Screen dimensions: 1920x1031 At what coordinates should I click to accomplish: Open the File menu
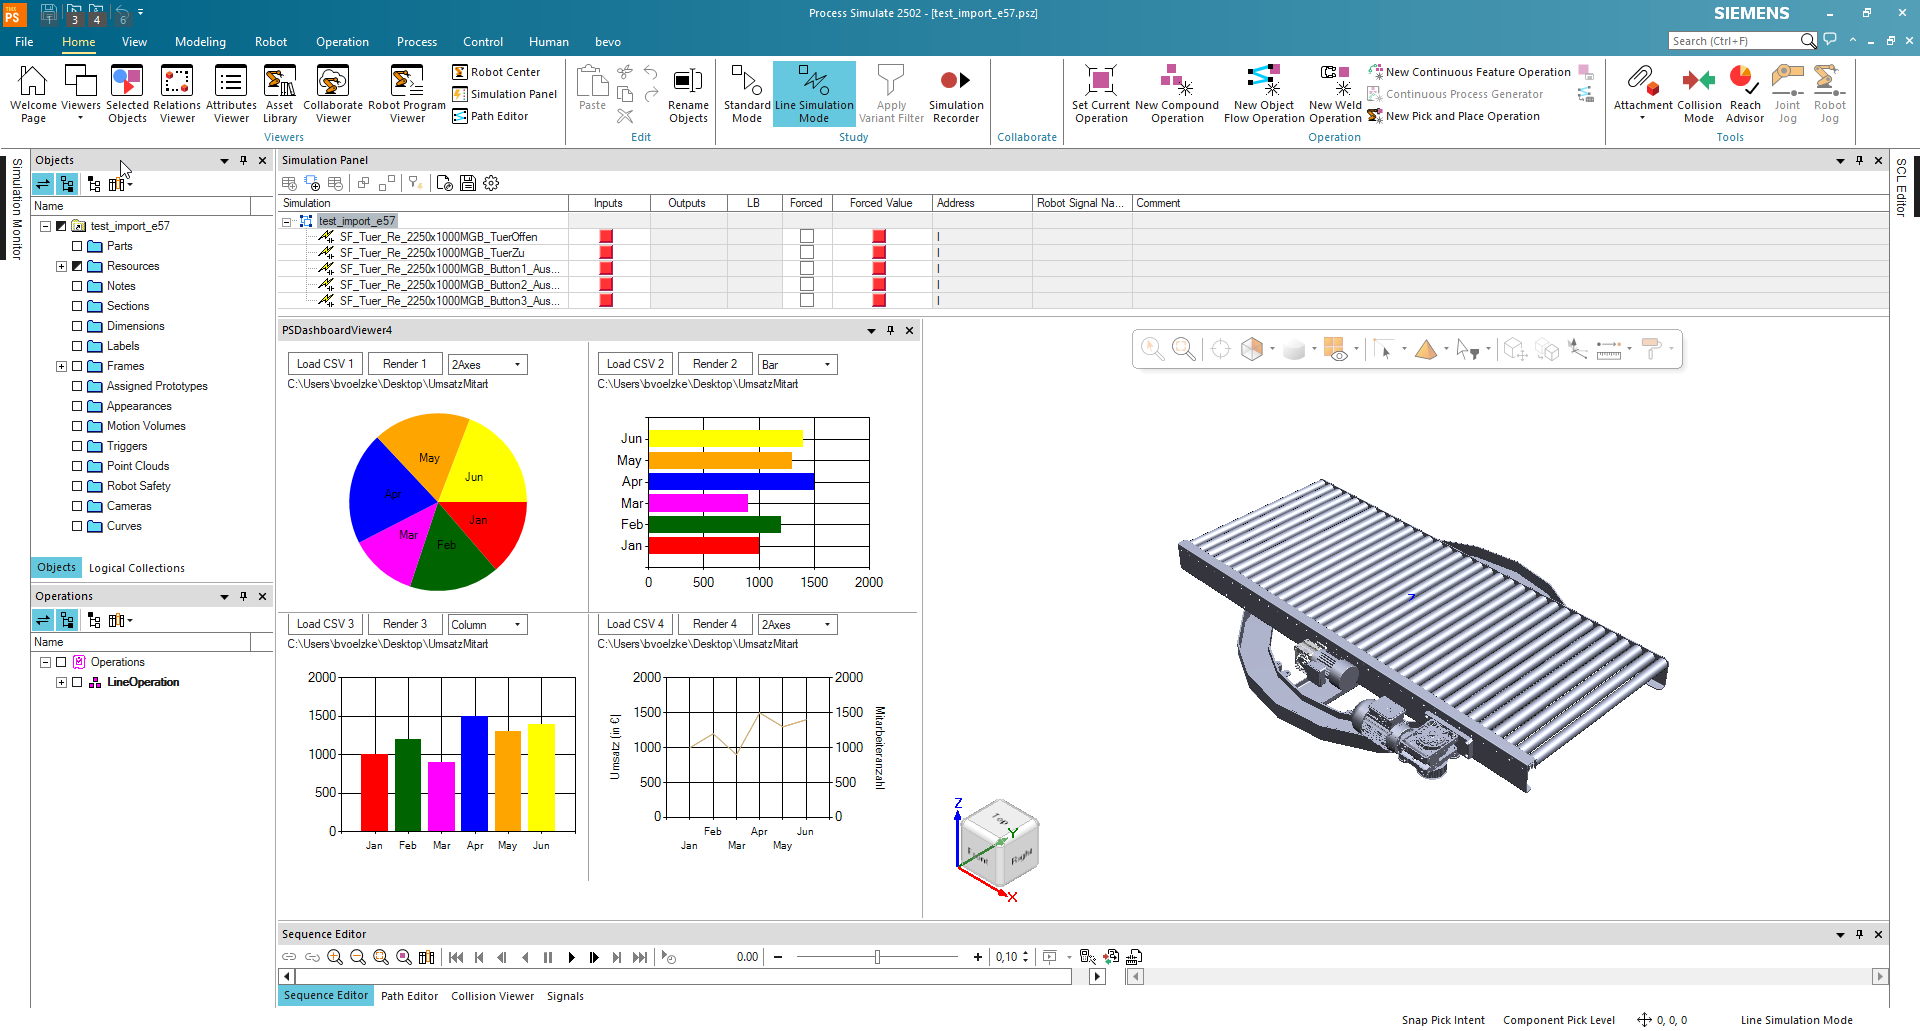[x=24, y=42]
